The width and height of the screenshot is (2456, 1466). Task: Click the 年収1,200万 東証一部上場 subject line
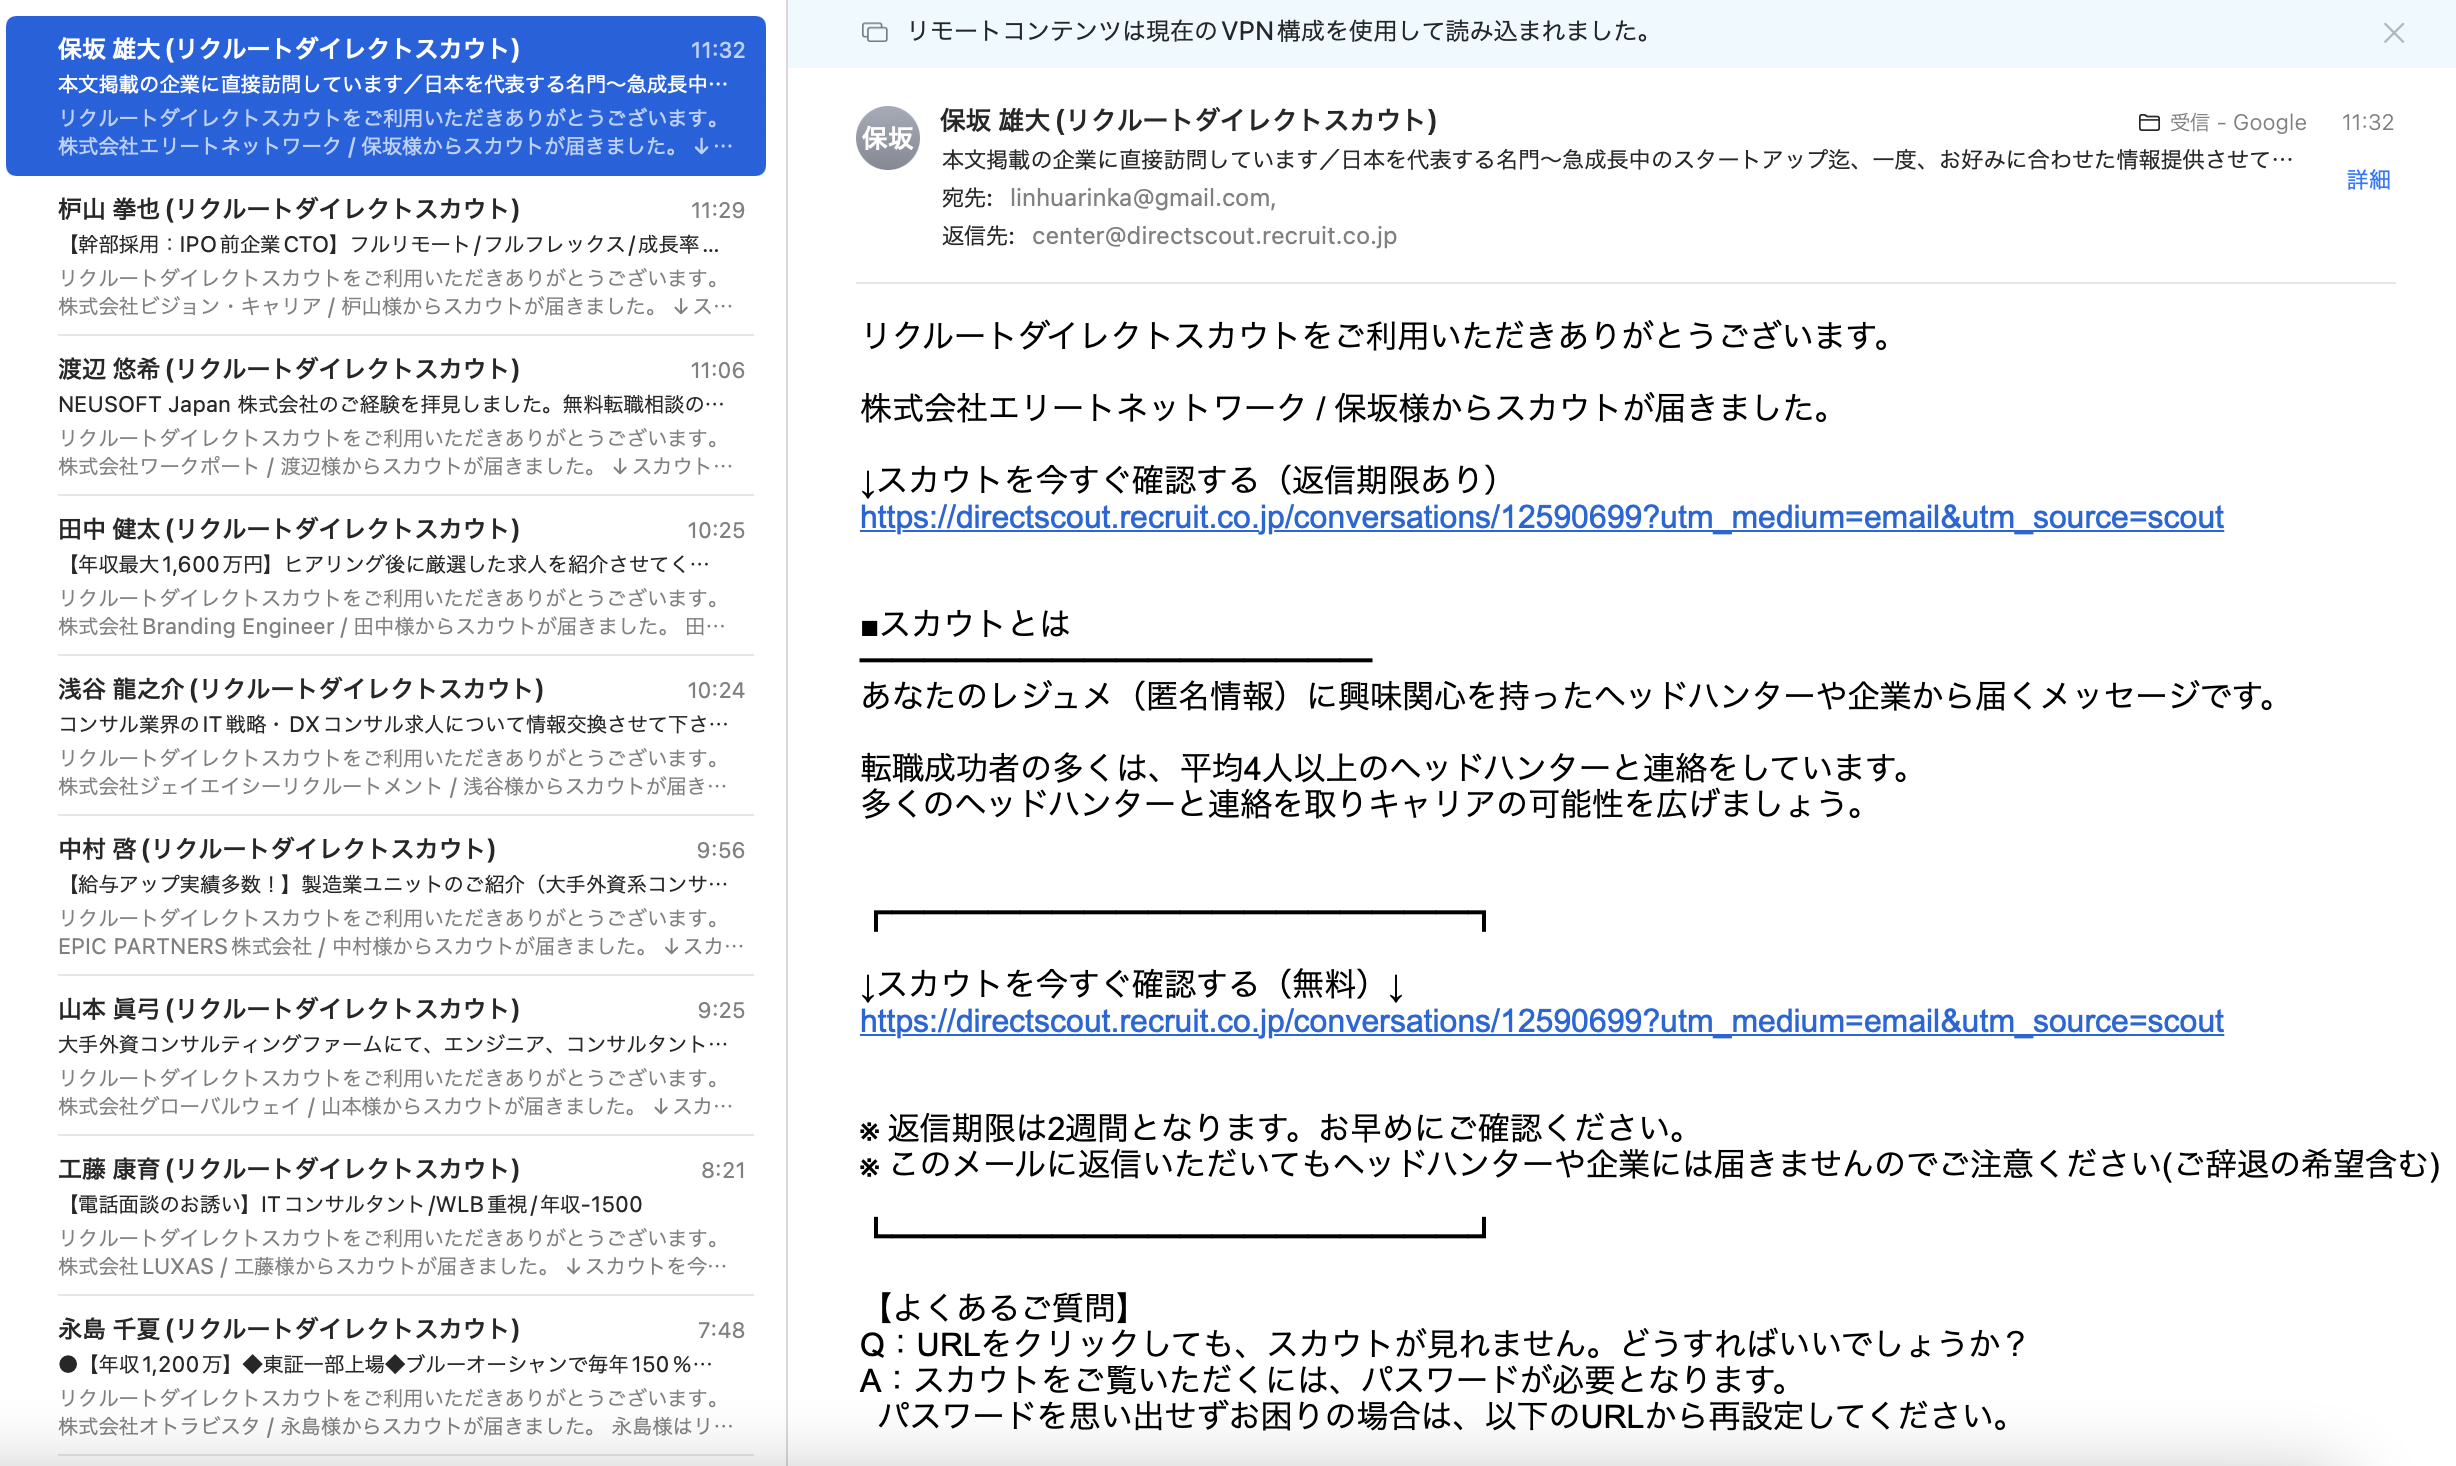point(386,1364)
